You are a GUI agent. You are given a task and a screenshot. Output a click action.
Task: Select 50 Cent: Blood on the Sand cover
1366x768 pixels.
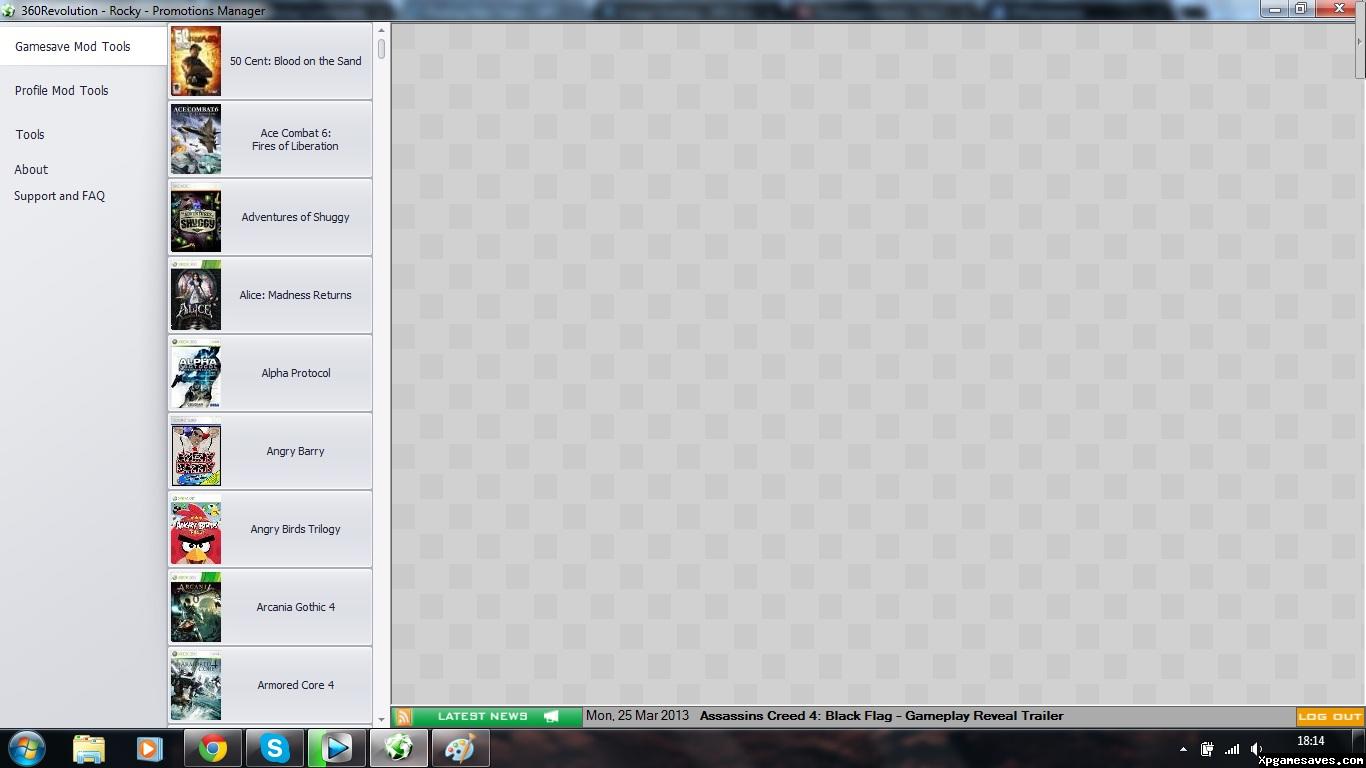tap(196, 61)
